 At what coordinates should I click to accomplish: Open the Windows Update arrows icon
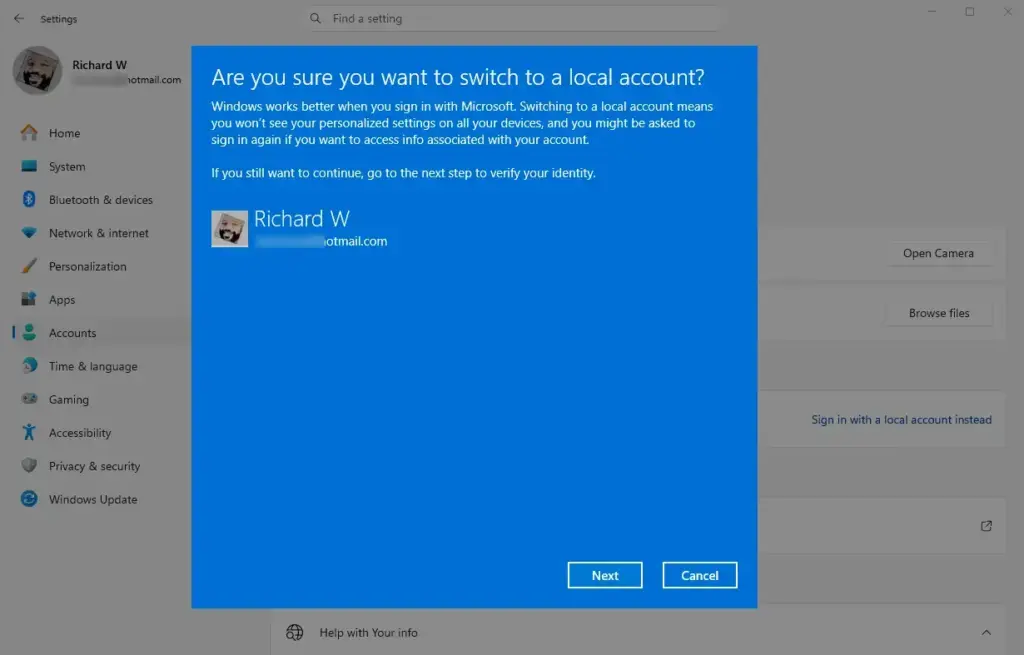(29, 499)
